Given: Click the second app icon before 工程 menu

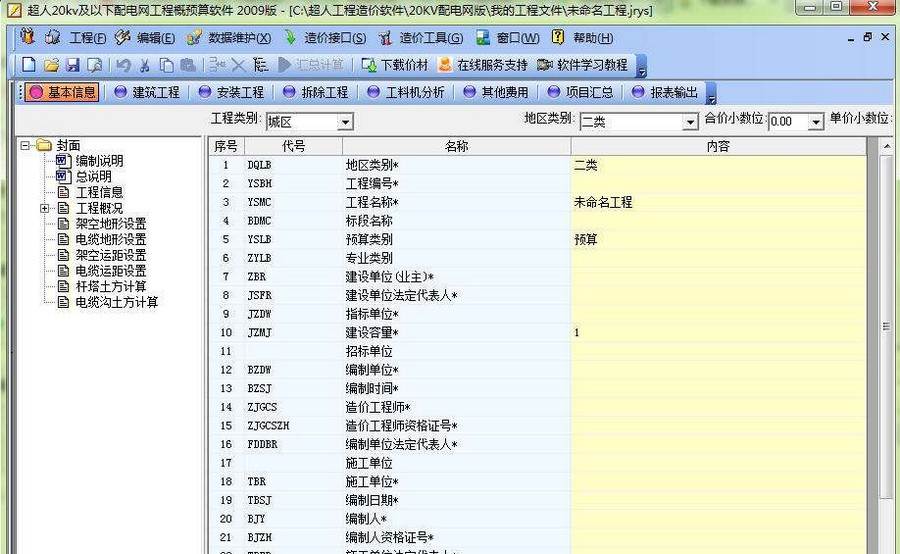Looking at the screenshot, I should pyautogui.click(x=52, y=37).
